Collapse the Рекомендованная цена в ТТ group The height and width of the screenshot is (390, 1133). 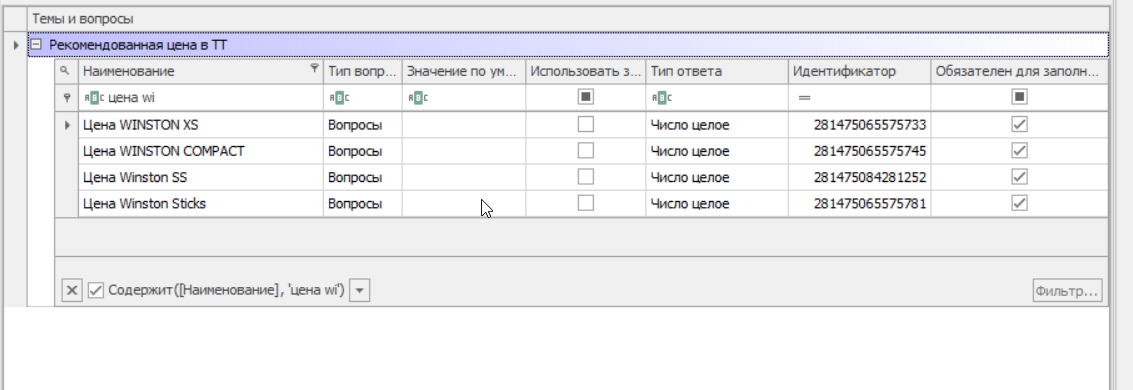pyautogui.click(x=37, y=45)
